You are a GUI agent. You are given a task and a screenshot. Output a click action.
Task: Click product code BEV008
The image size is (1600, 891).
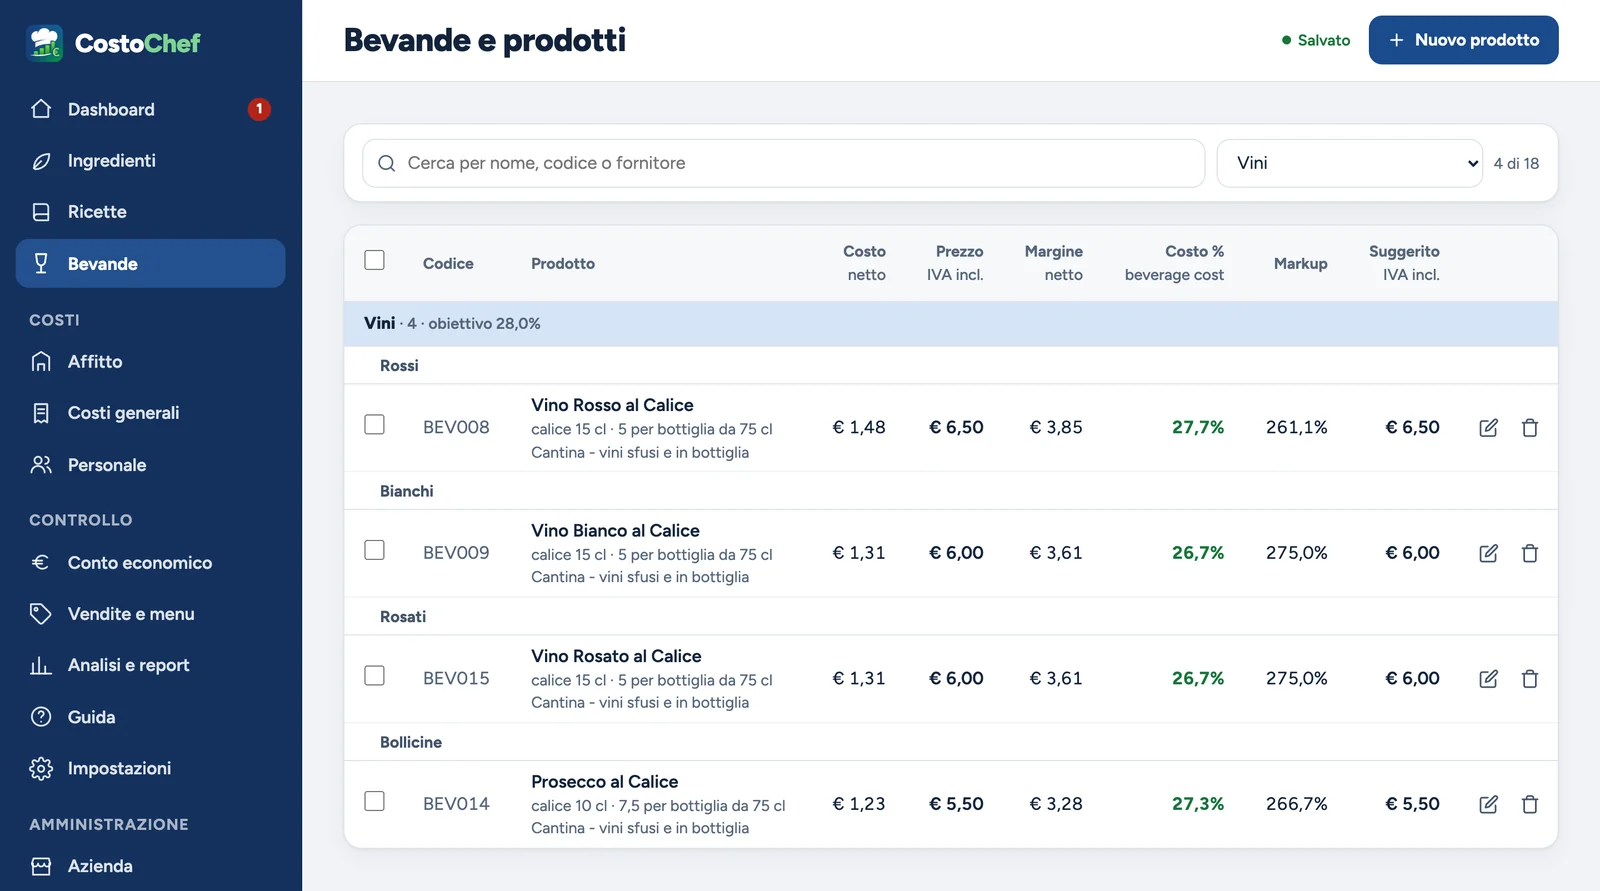[456, 427]
